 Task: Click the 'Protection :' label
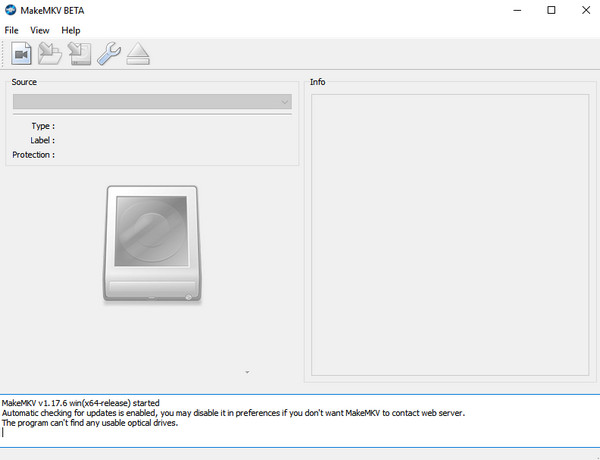34,155
